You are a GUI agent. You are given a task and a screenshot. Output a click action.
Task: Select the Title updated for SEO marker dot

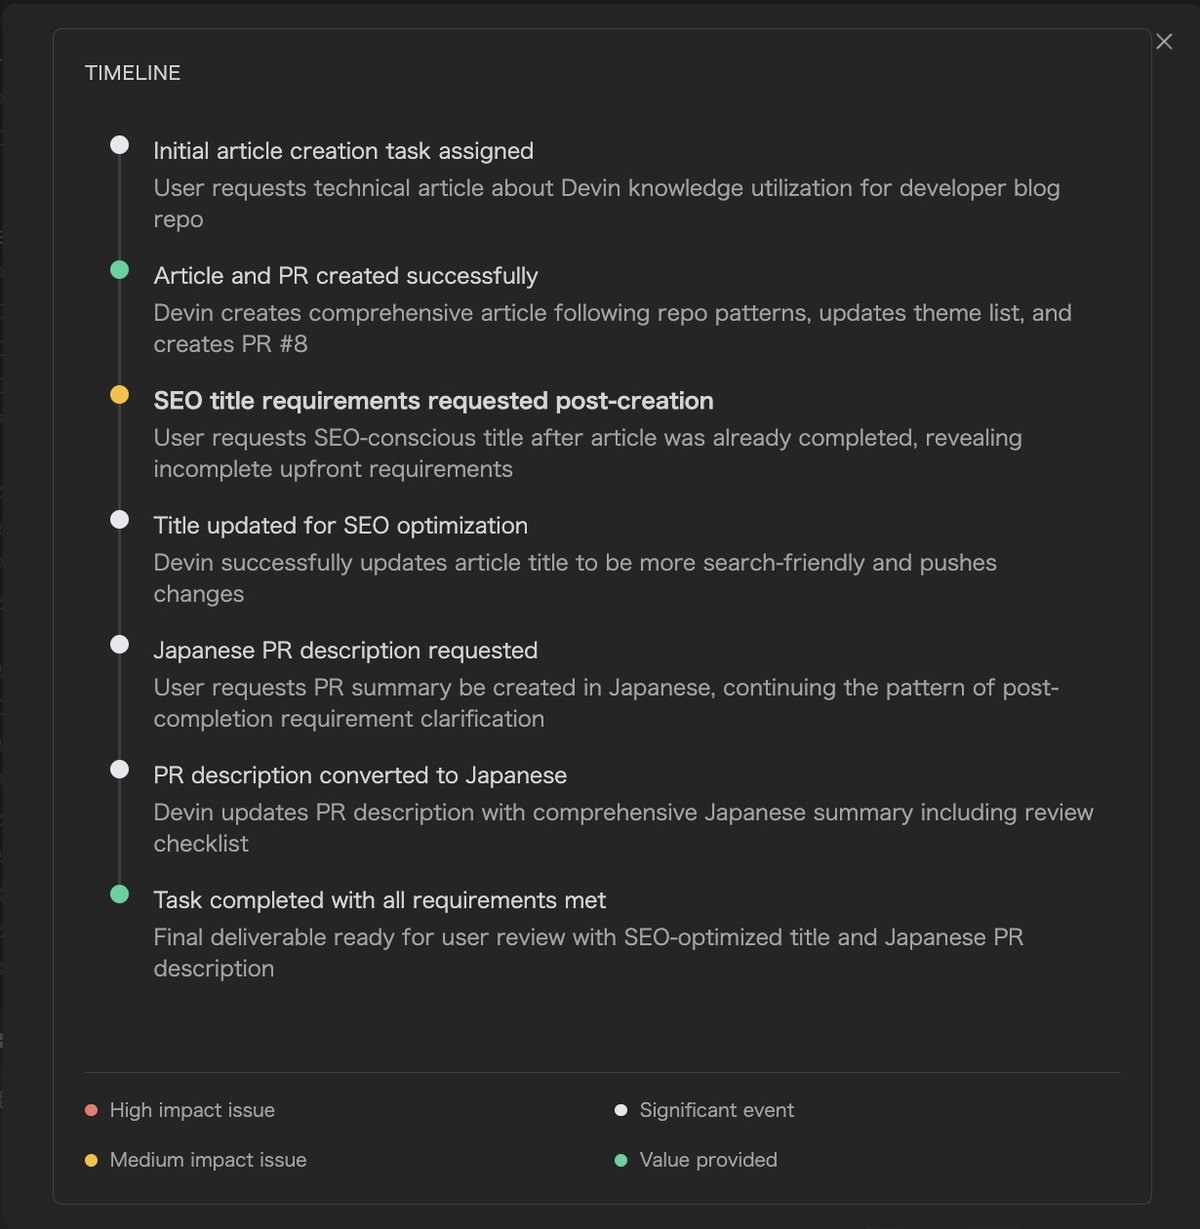click(119, 520)
